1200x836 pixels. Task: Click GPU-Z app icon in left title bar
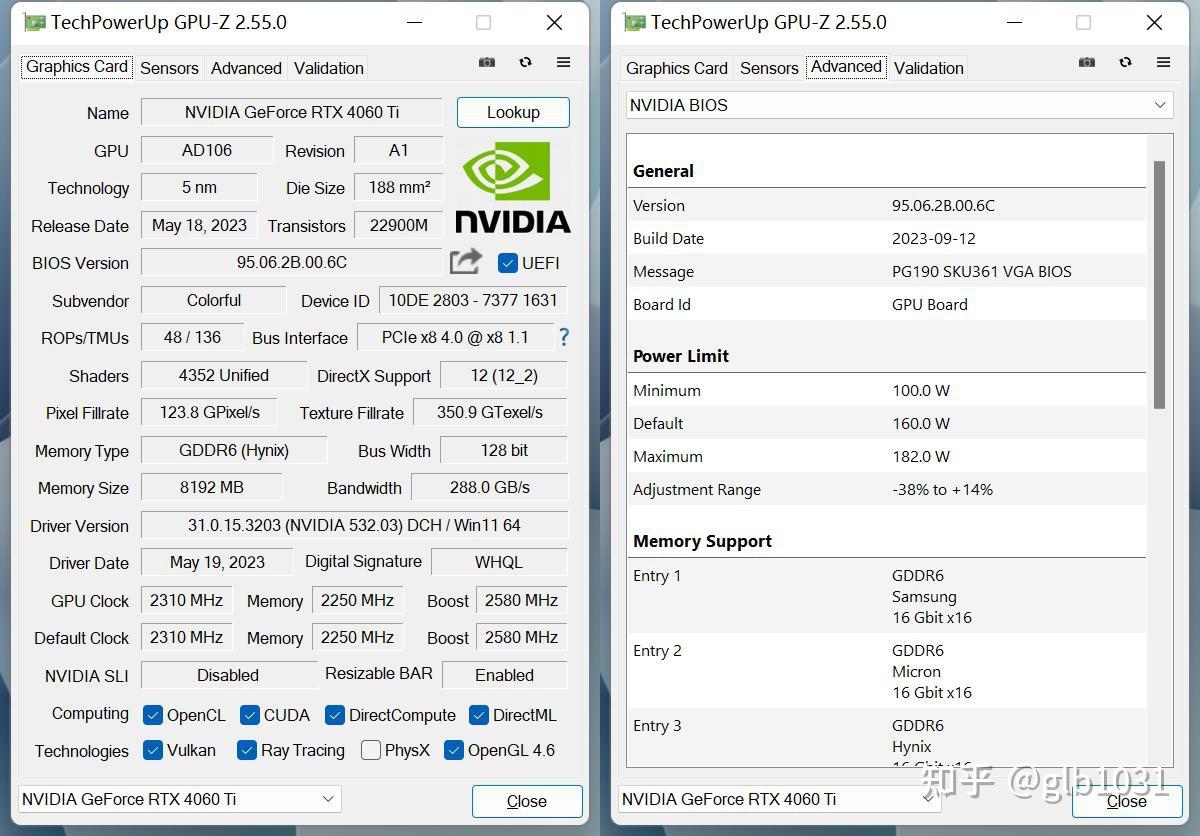pos(34,22)
